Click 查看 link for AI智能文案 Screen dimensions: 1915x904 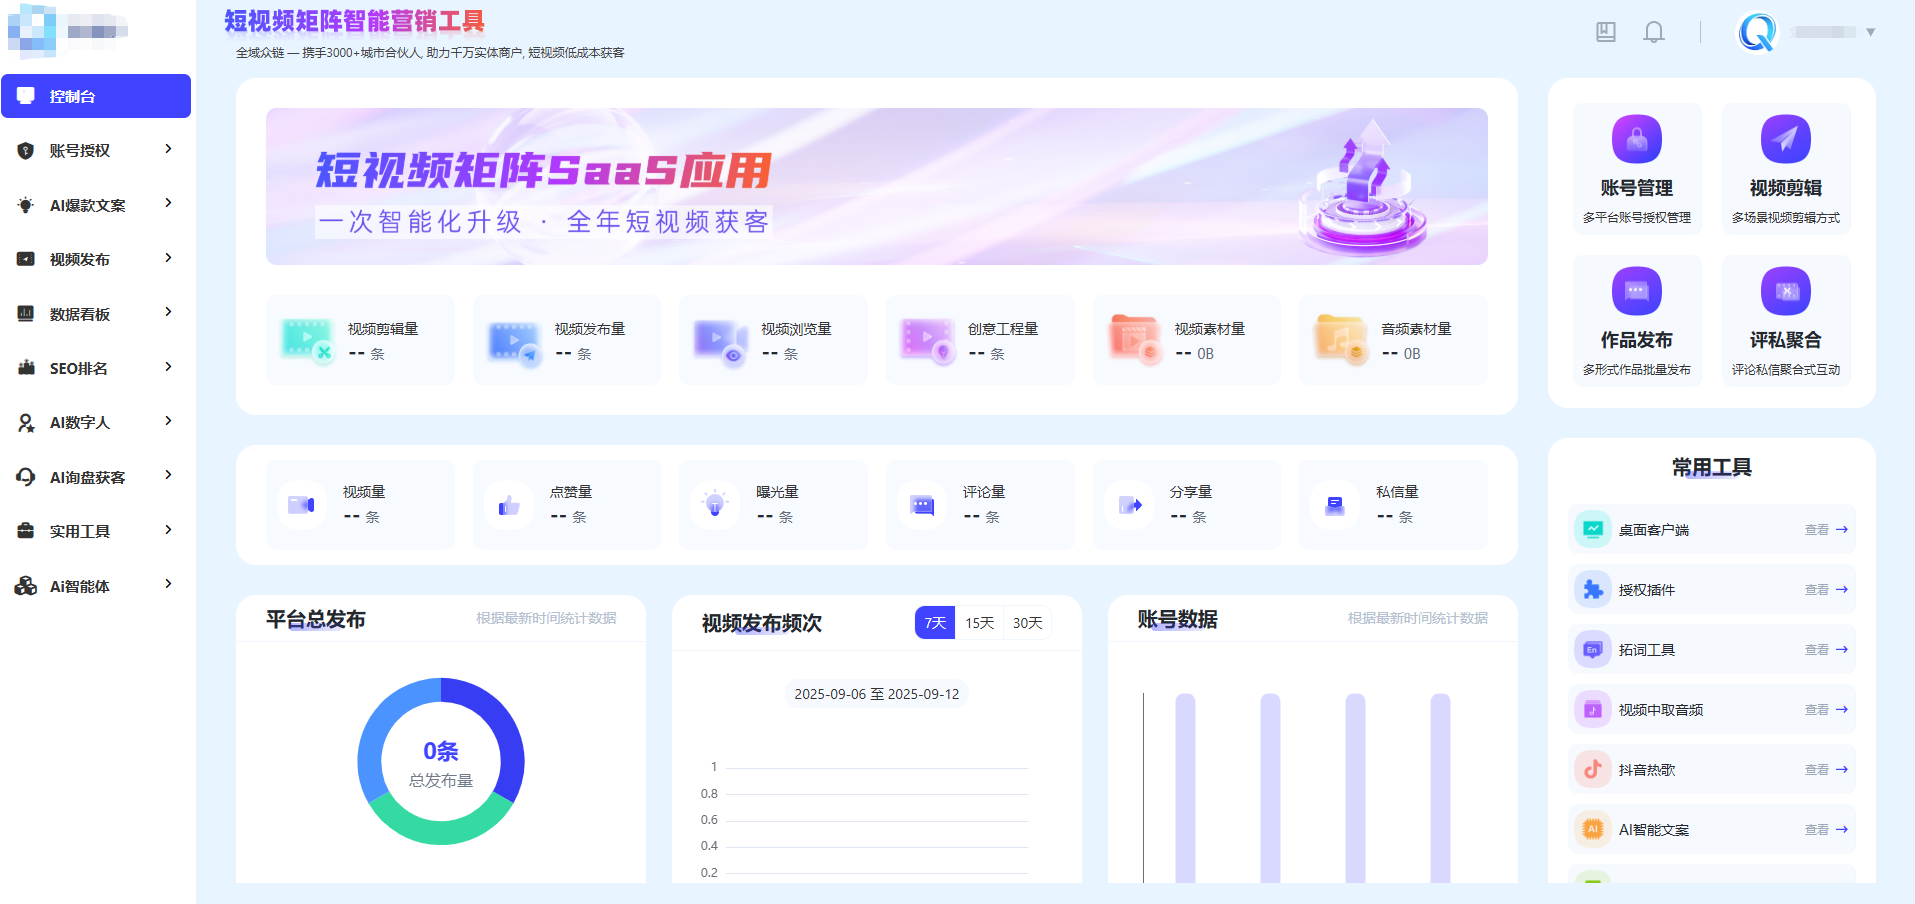[x=1826, y=830]
